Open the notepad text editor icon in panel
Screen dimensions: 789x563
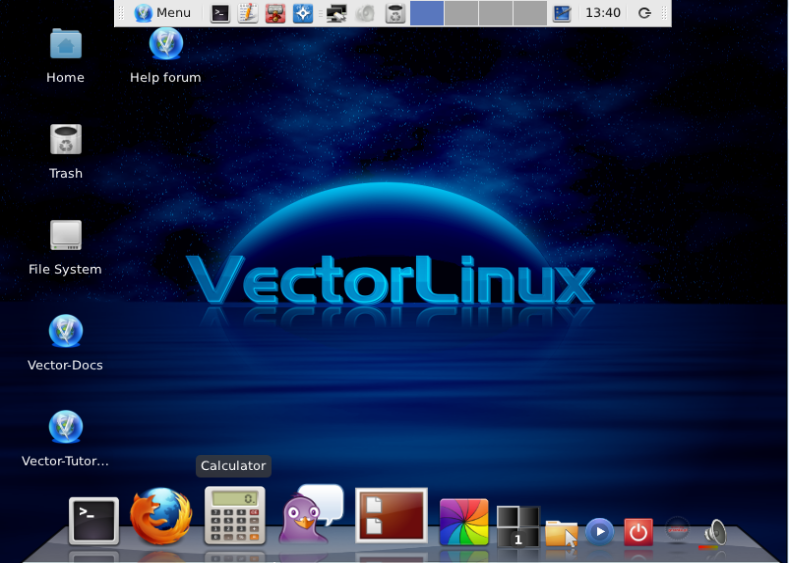click(x=248, y=13)
